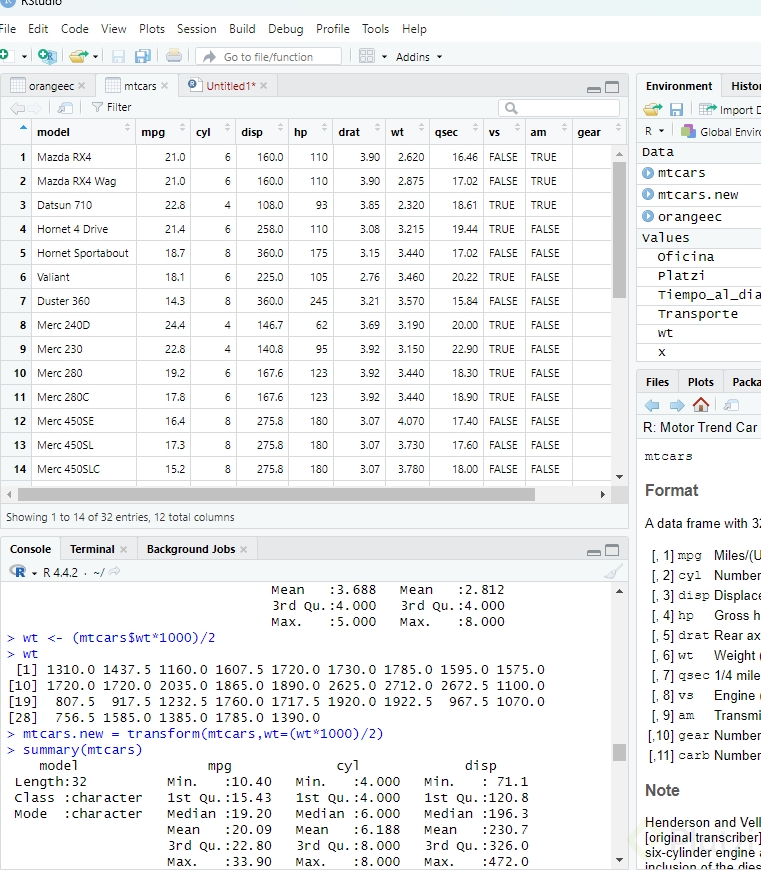This screenshot has height=870, width=761.
Task: Load workspace using Environment folder icon
Action: tap(653, 110)
